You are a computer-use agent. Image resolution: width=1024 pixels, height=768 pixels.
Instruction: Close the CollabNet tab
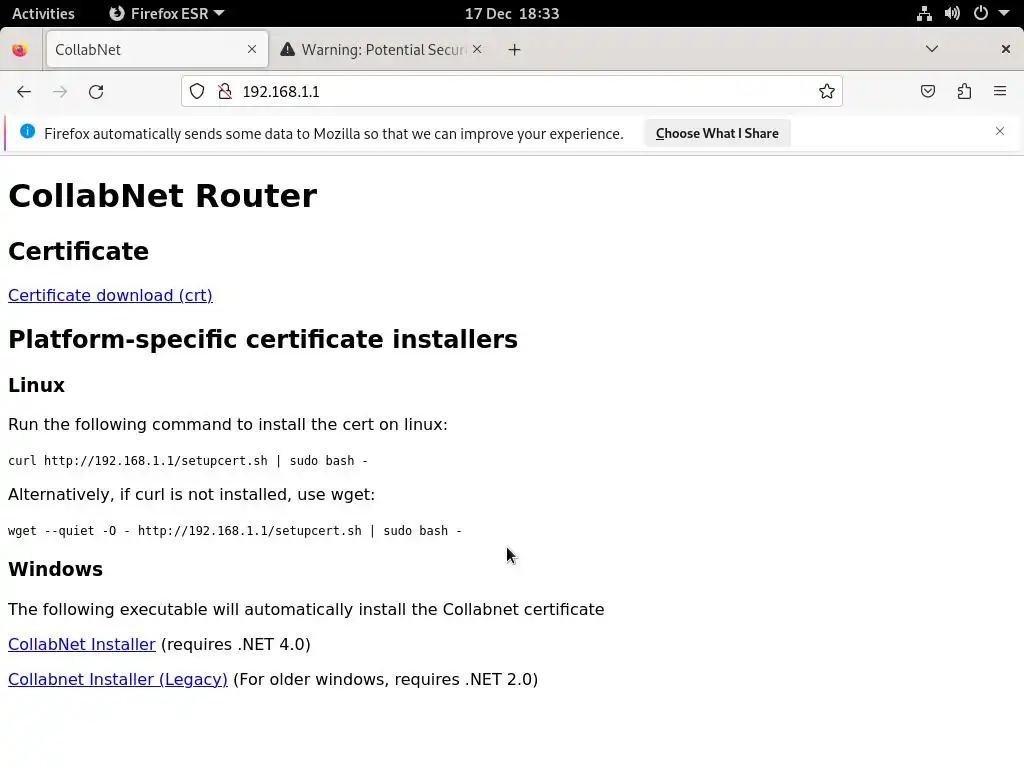252,49
